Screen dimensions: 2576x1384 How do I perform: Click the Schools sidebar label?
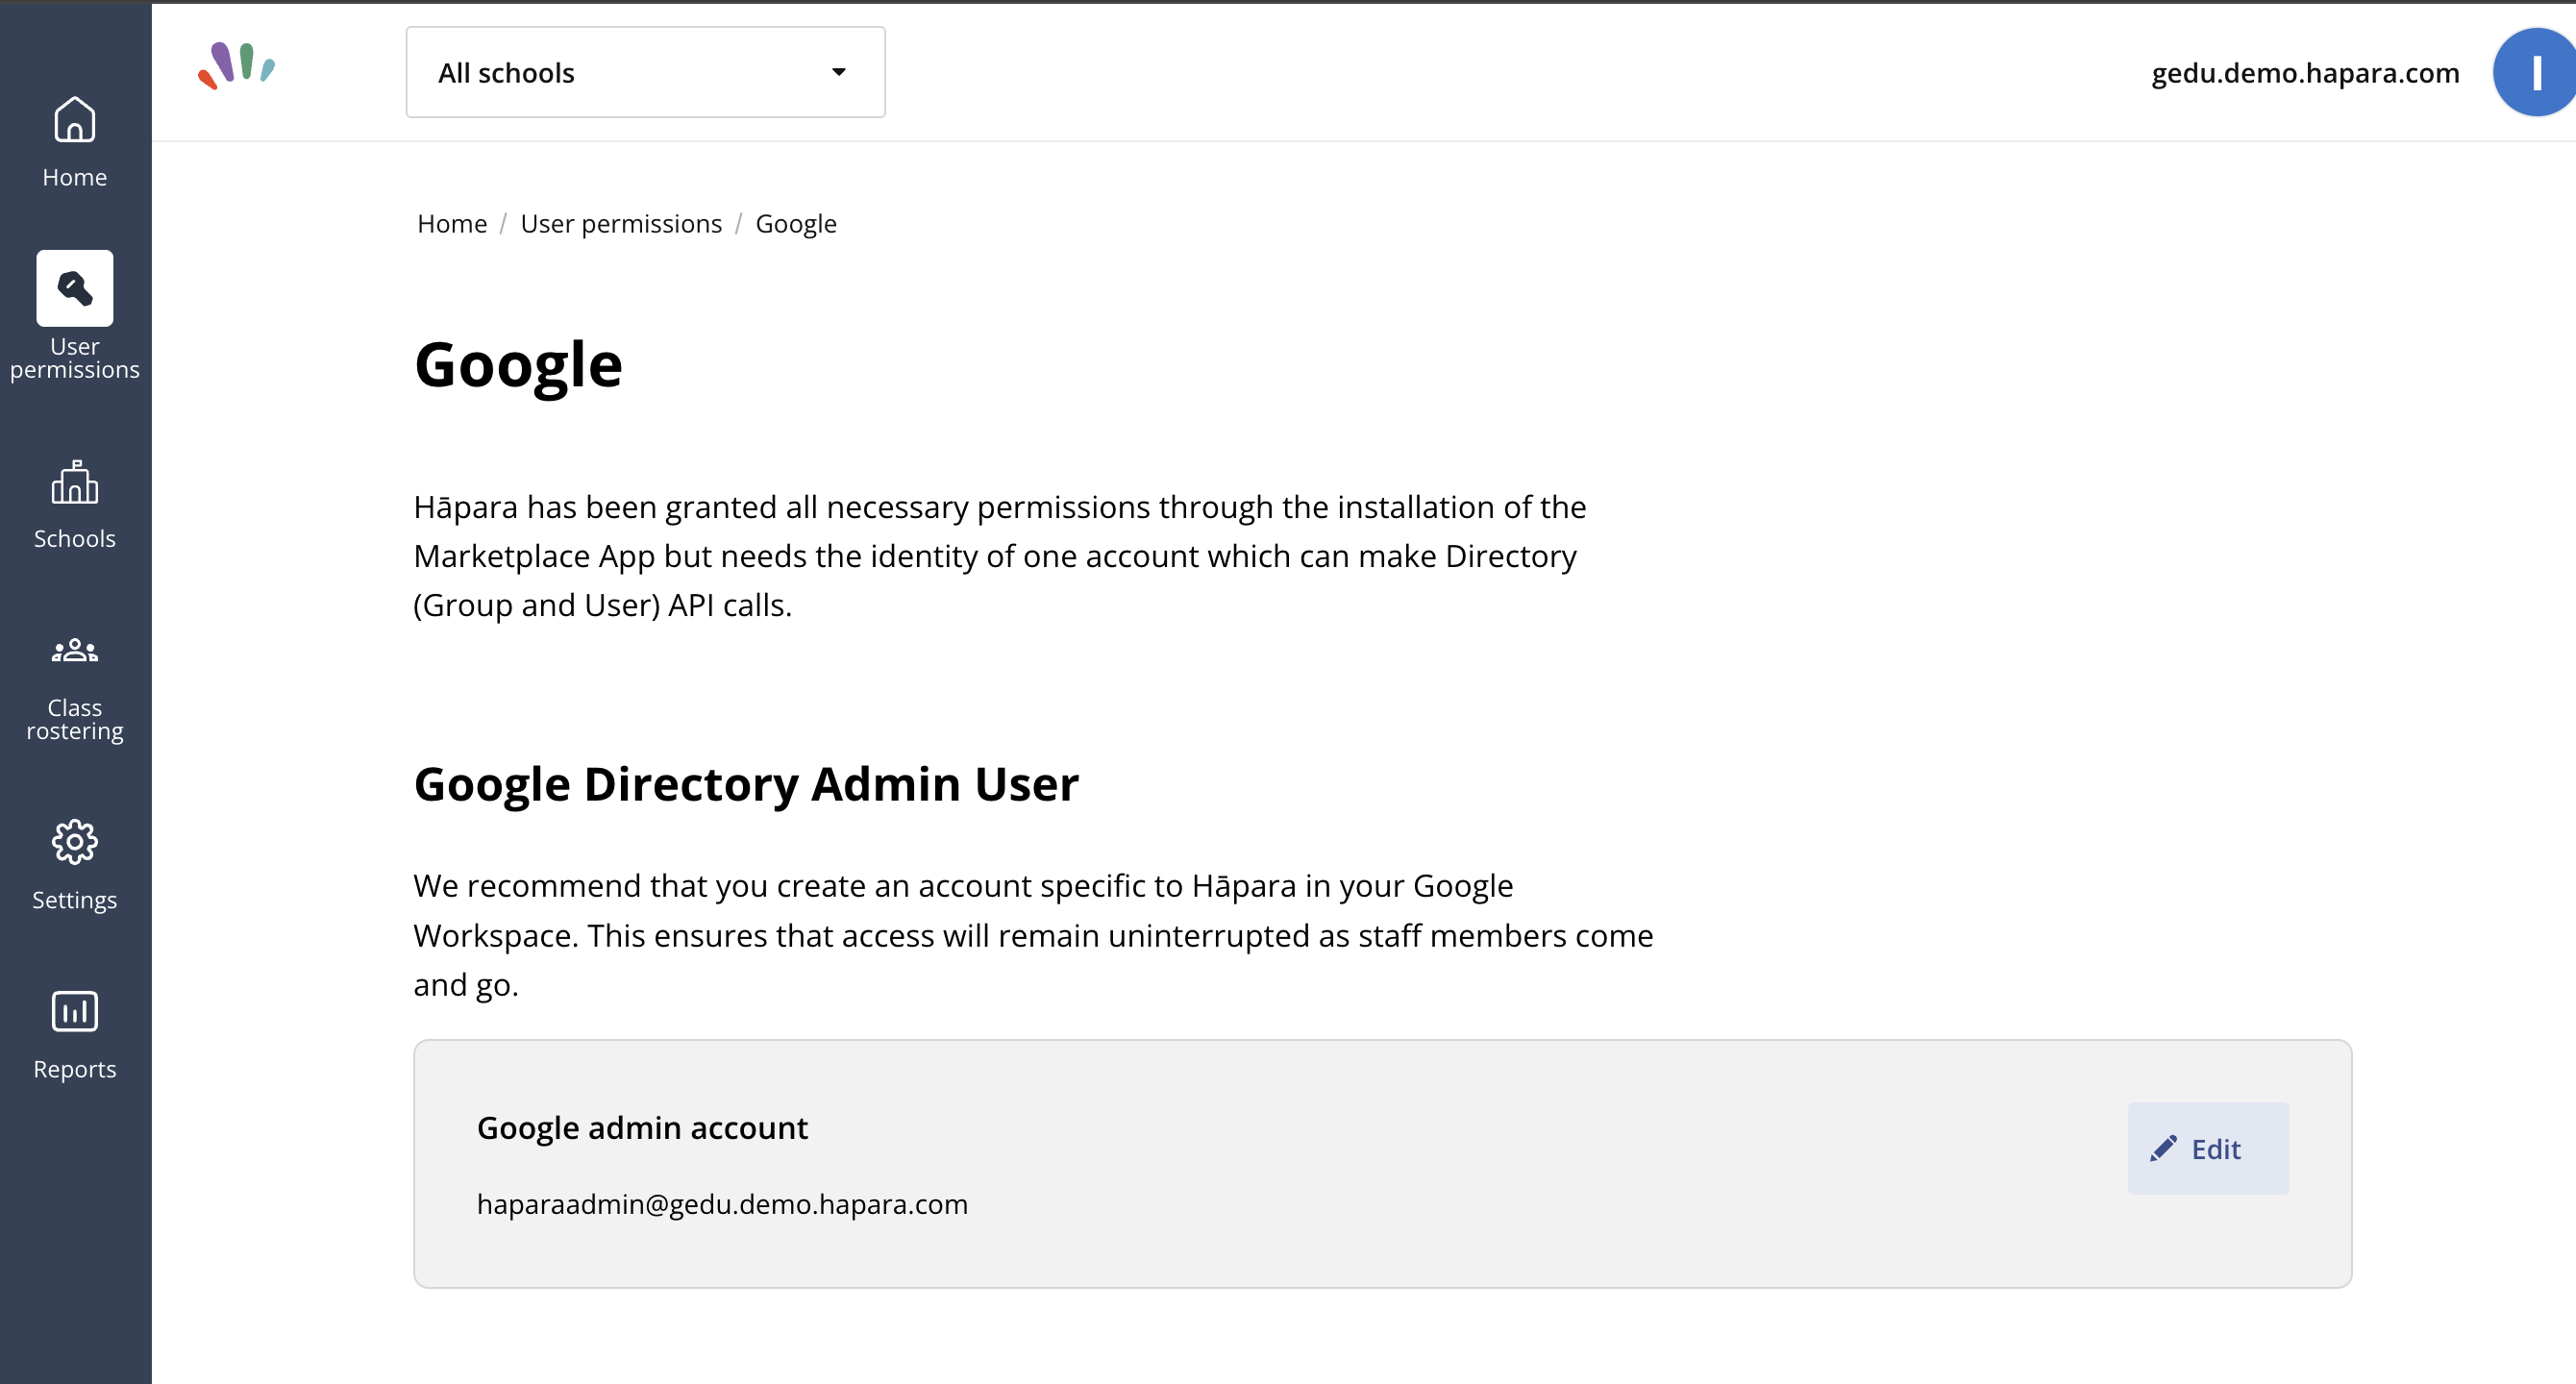pos(75,539)
